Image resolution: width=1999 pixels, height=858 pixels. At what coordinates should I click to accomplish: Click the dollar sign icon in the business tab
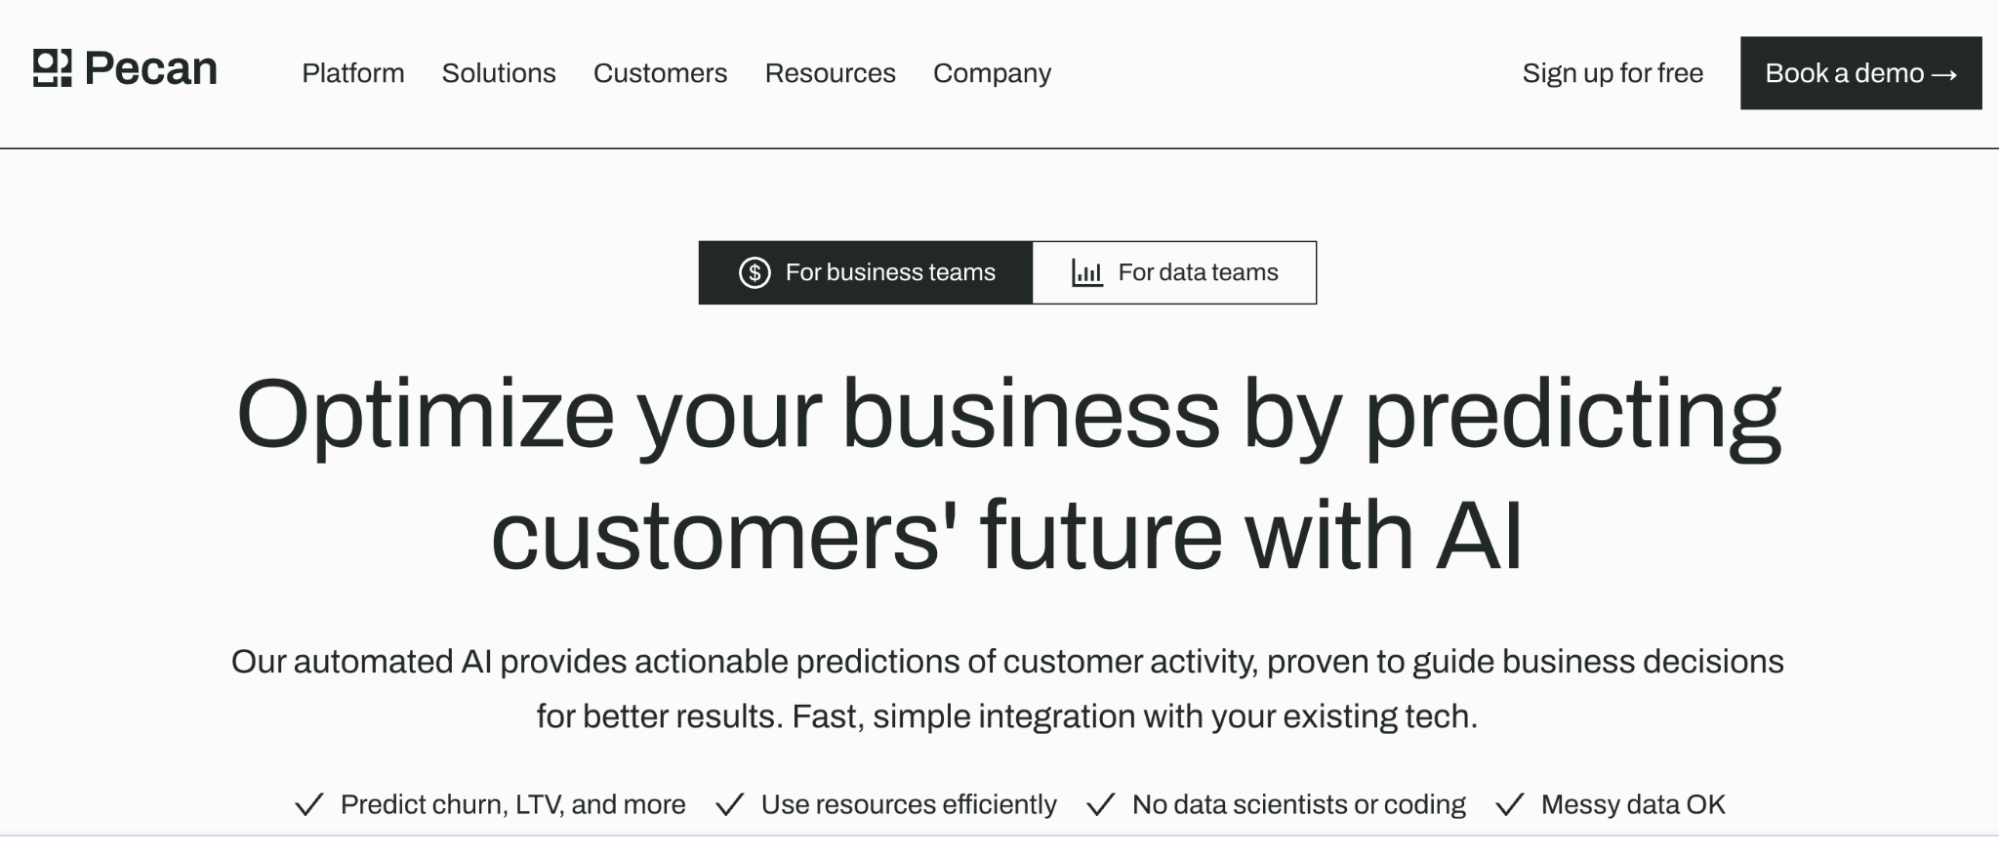coord(754,273)
